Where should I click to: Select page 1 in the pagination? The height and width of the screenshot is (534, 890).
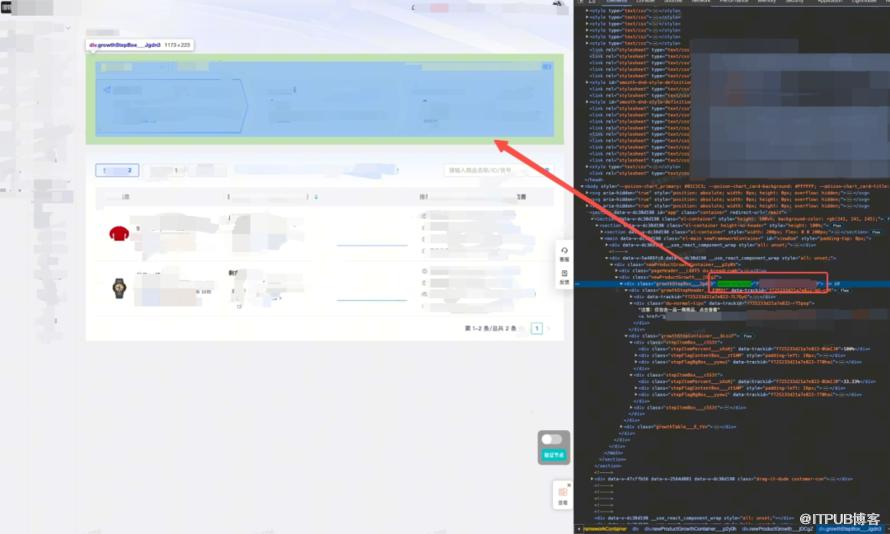point(536,328)
